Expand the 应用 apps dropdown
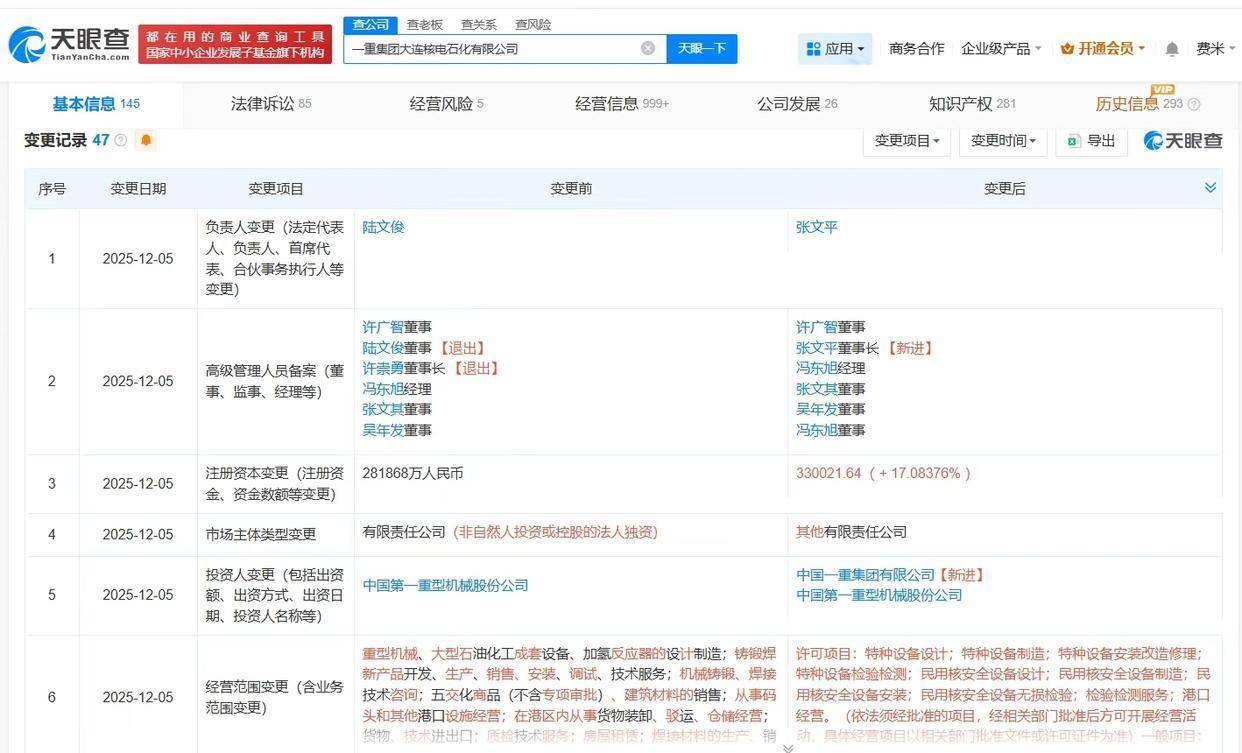This screenshot has height=753, width=1242. coord(835,48)
